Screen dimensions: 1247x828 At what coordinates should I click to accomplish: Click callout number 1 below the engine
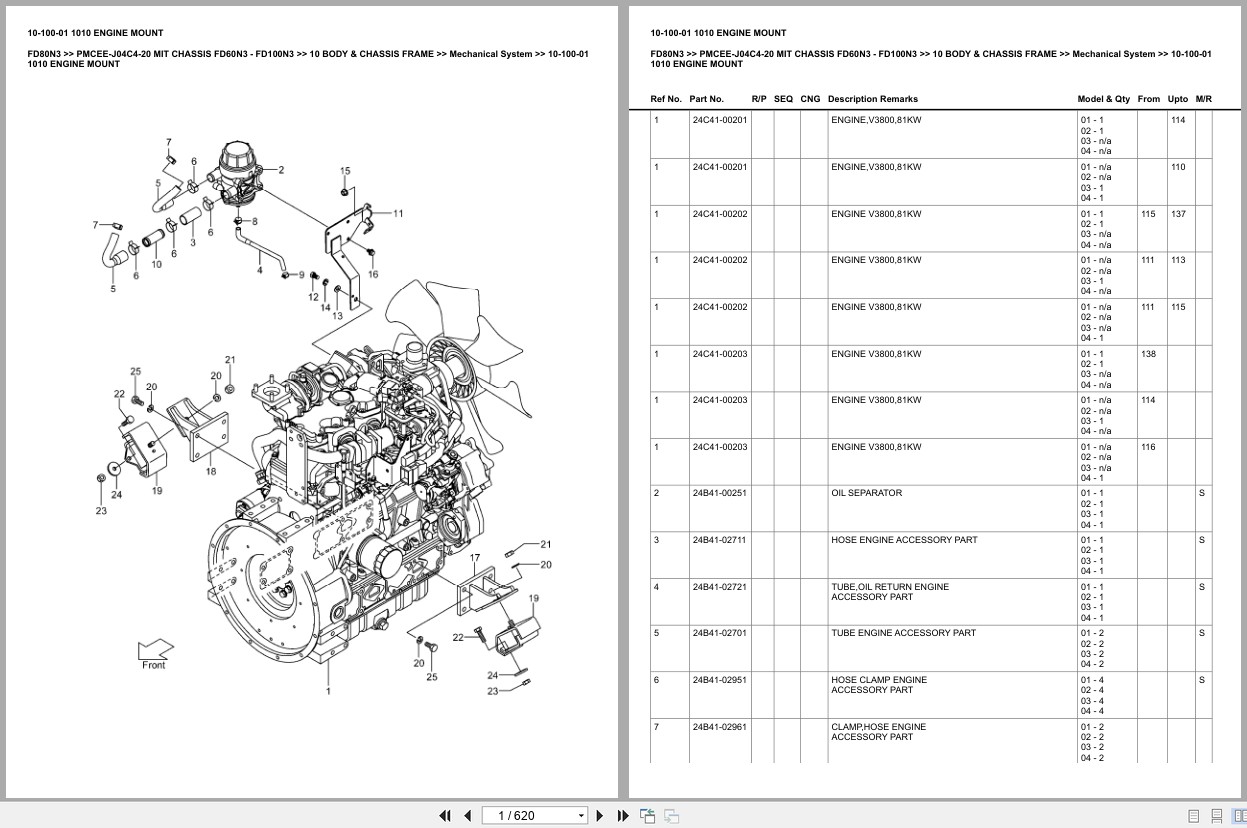tap(328, 690)
